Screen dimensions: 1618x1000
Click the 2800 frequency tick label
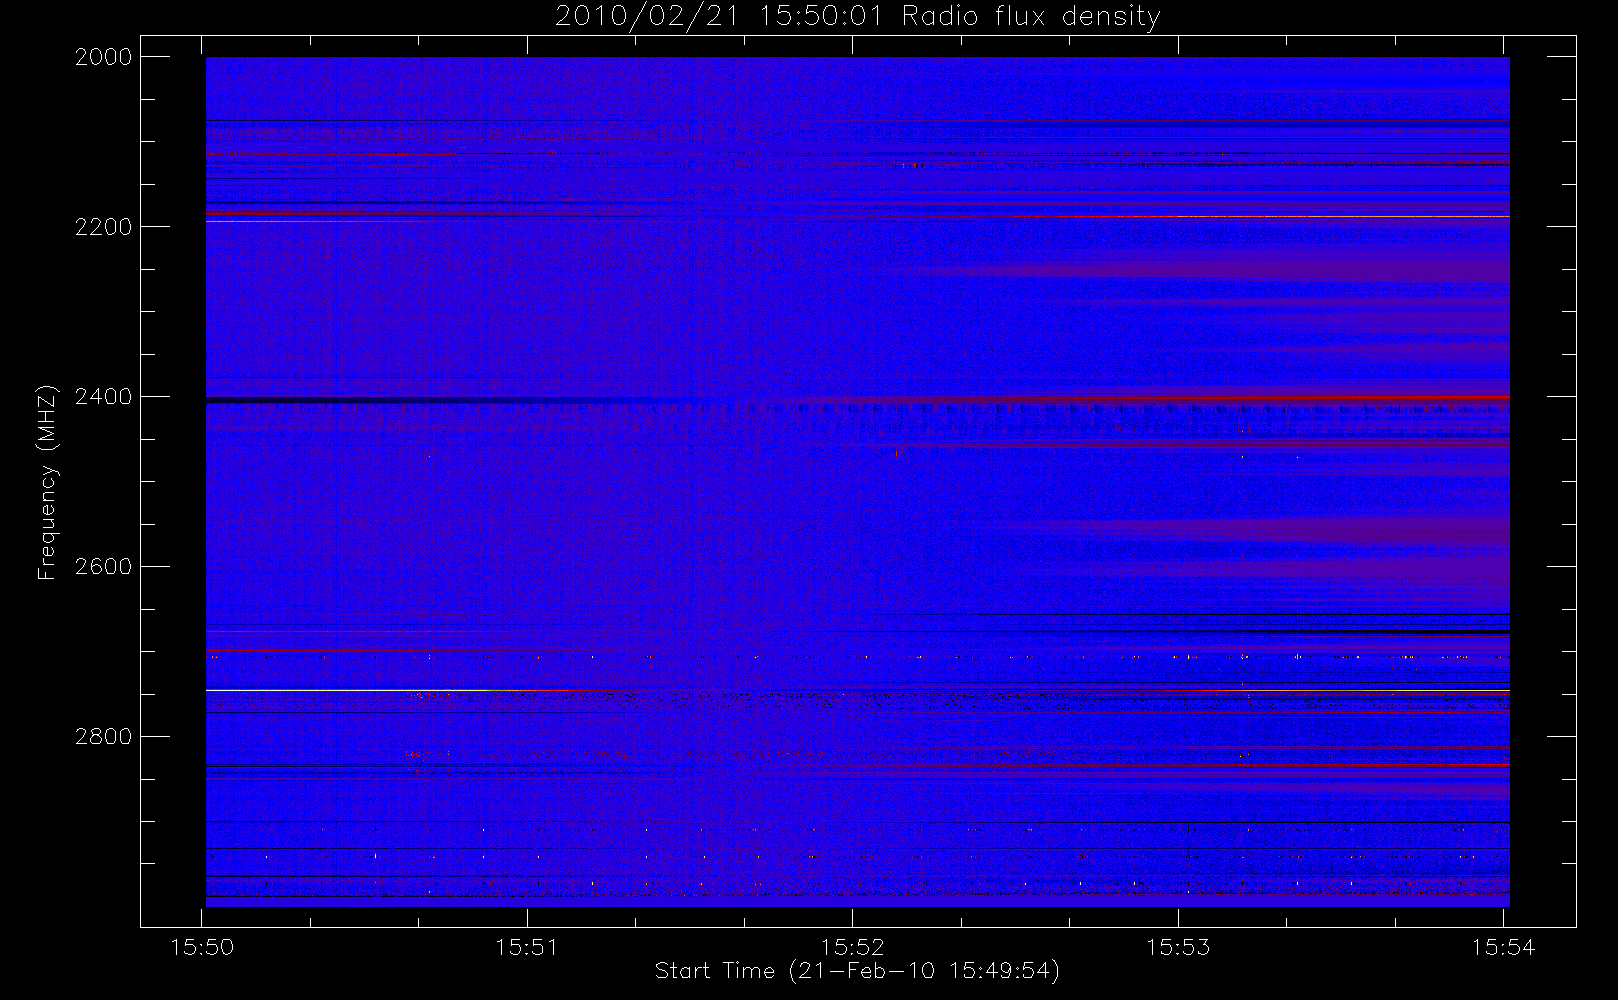pyautogui.click(x=104, y=737)
